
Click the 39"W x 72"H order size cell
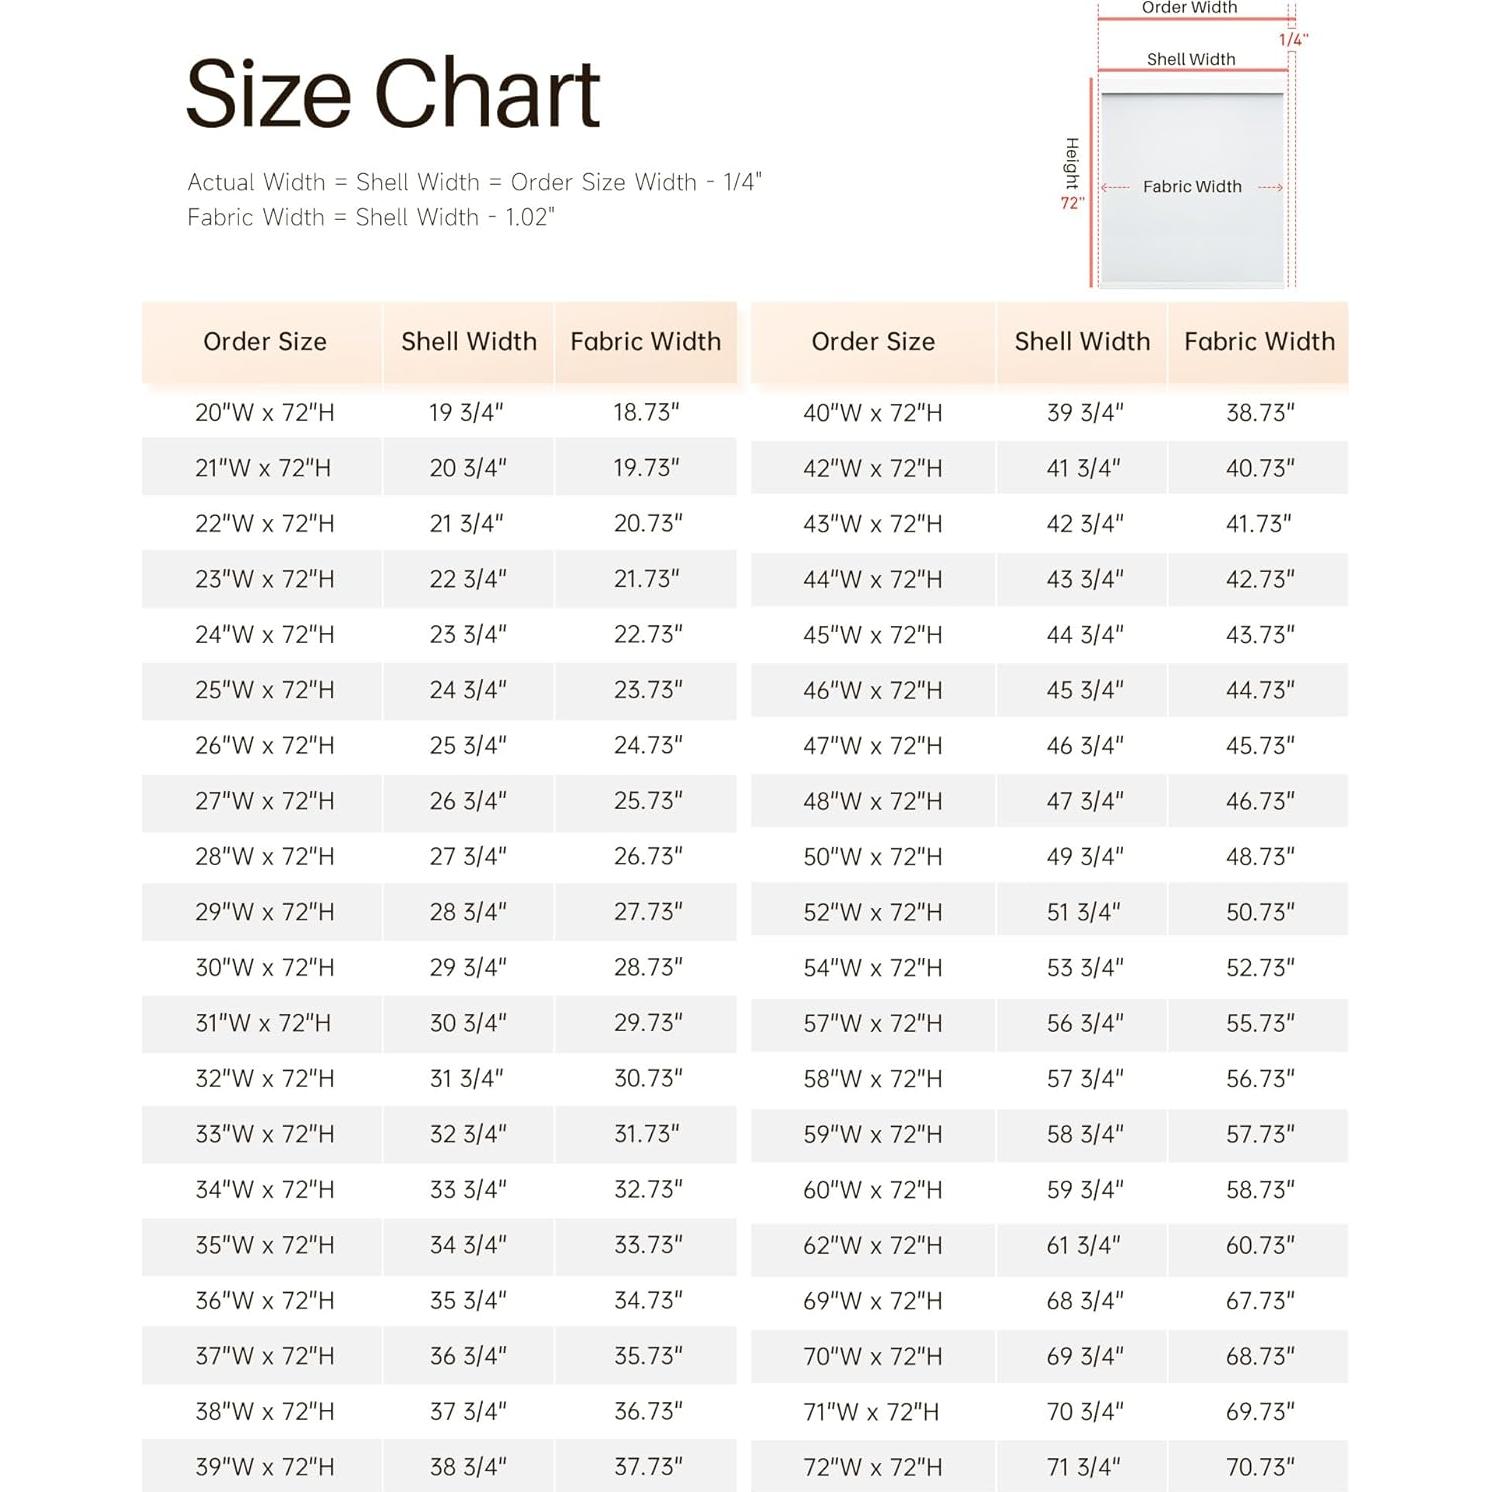point(265,1467)
